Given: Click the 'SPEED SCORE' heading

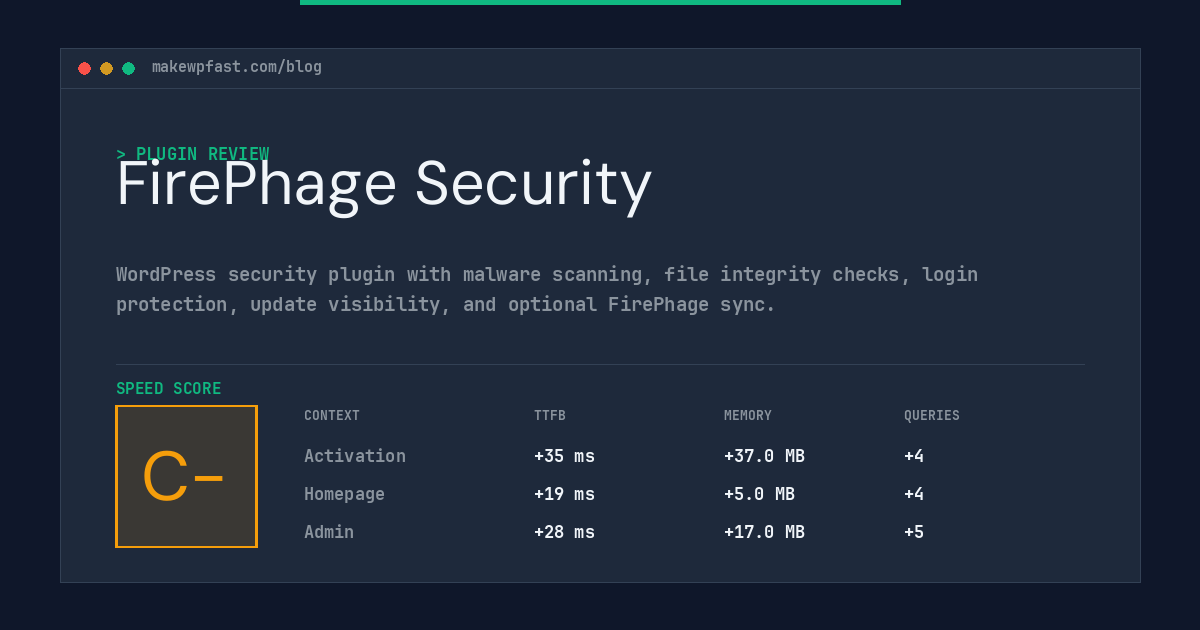Looking at the screenshot, I should 169,389.
